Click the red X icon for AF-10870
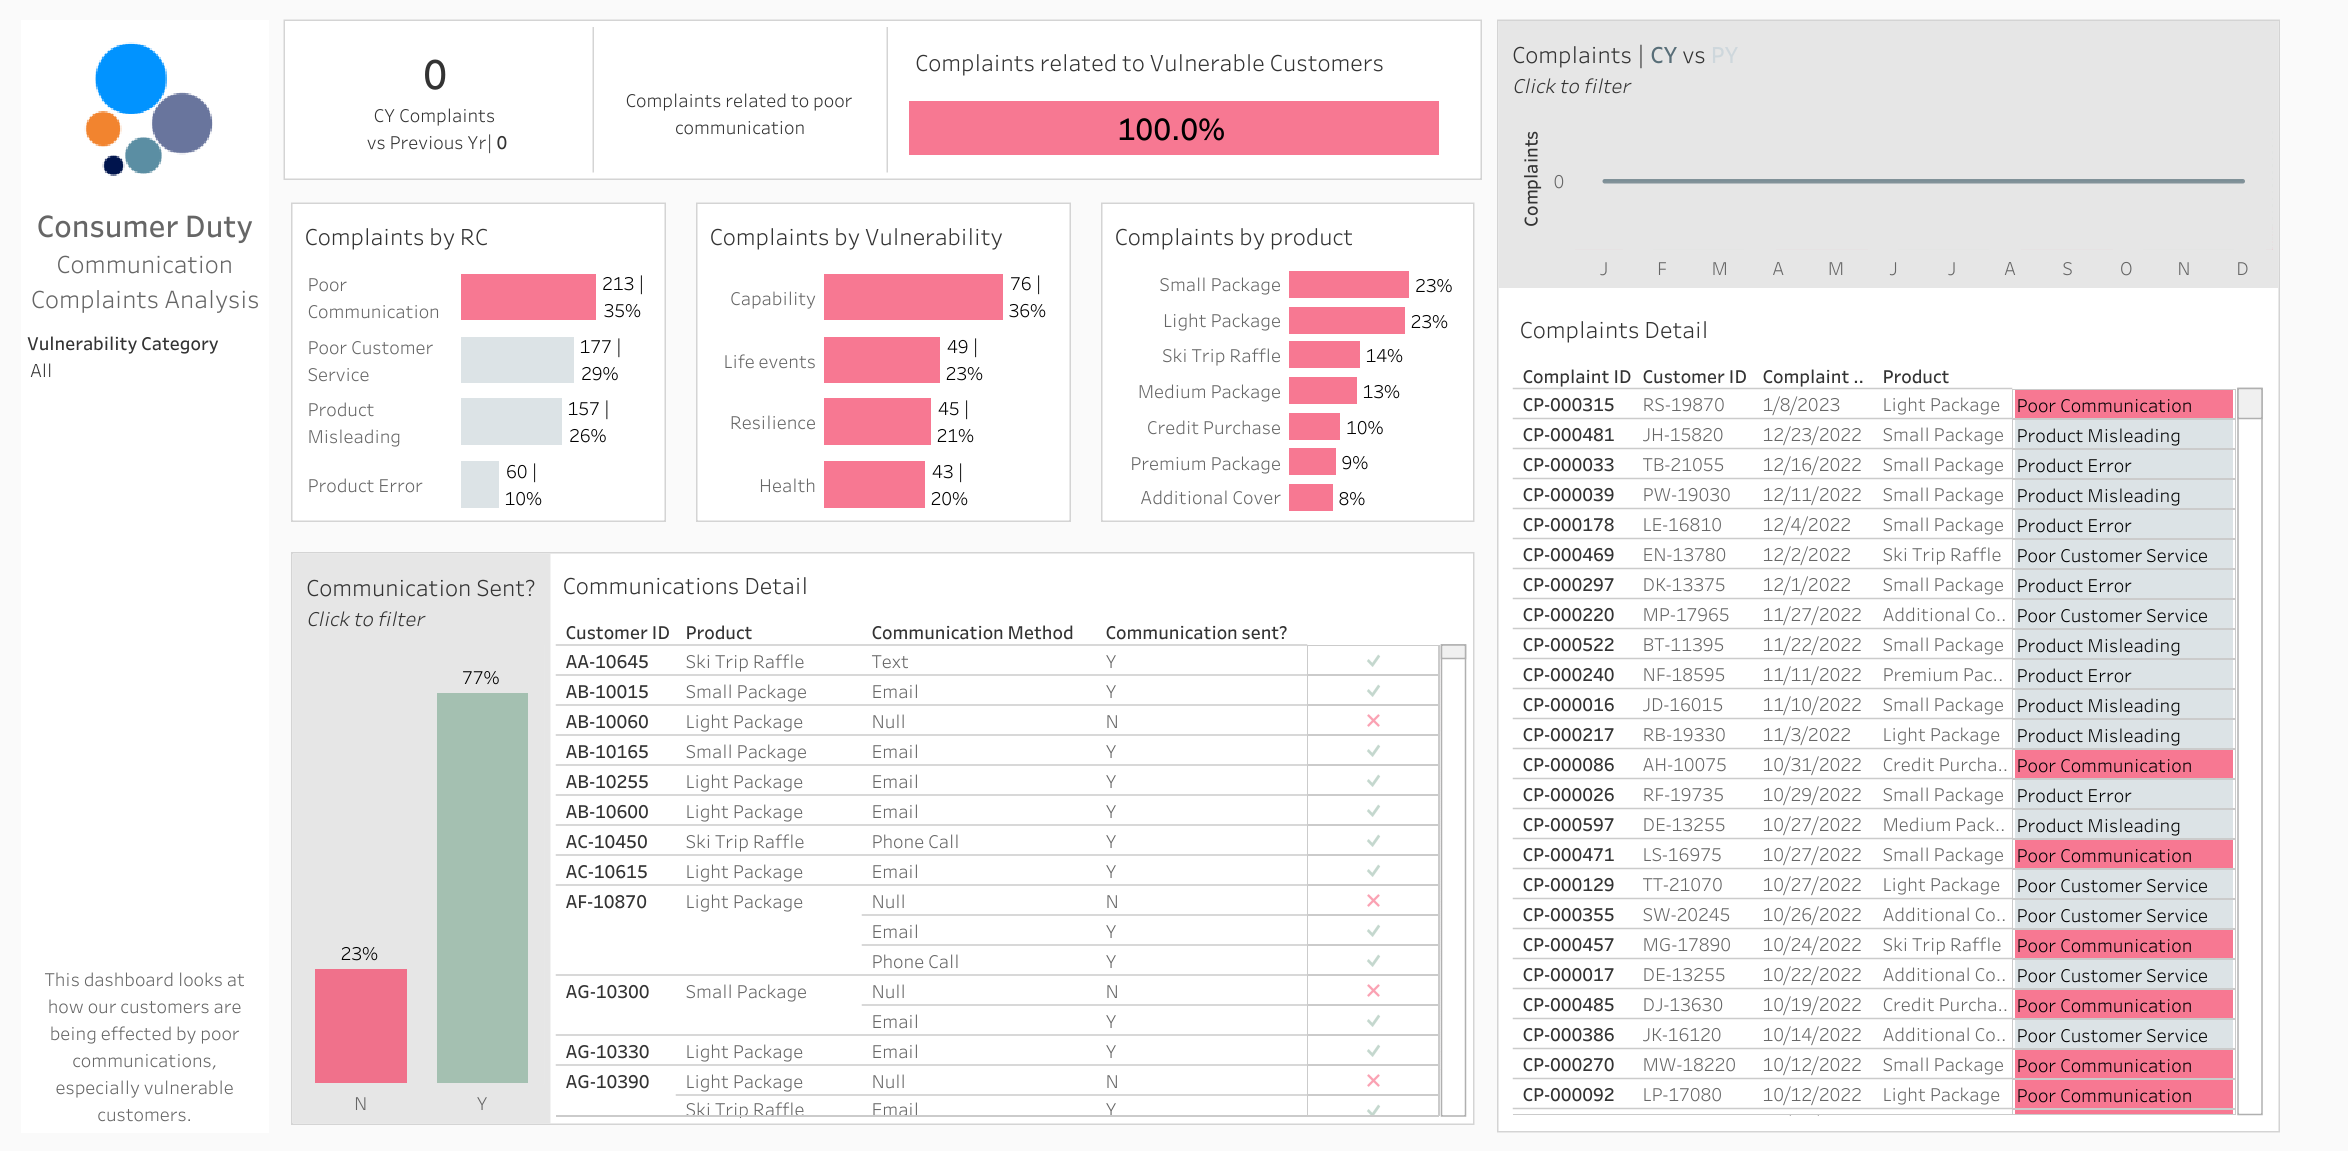This screenshot has width=2348, height=1151. (x=1373, y=901)
